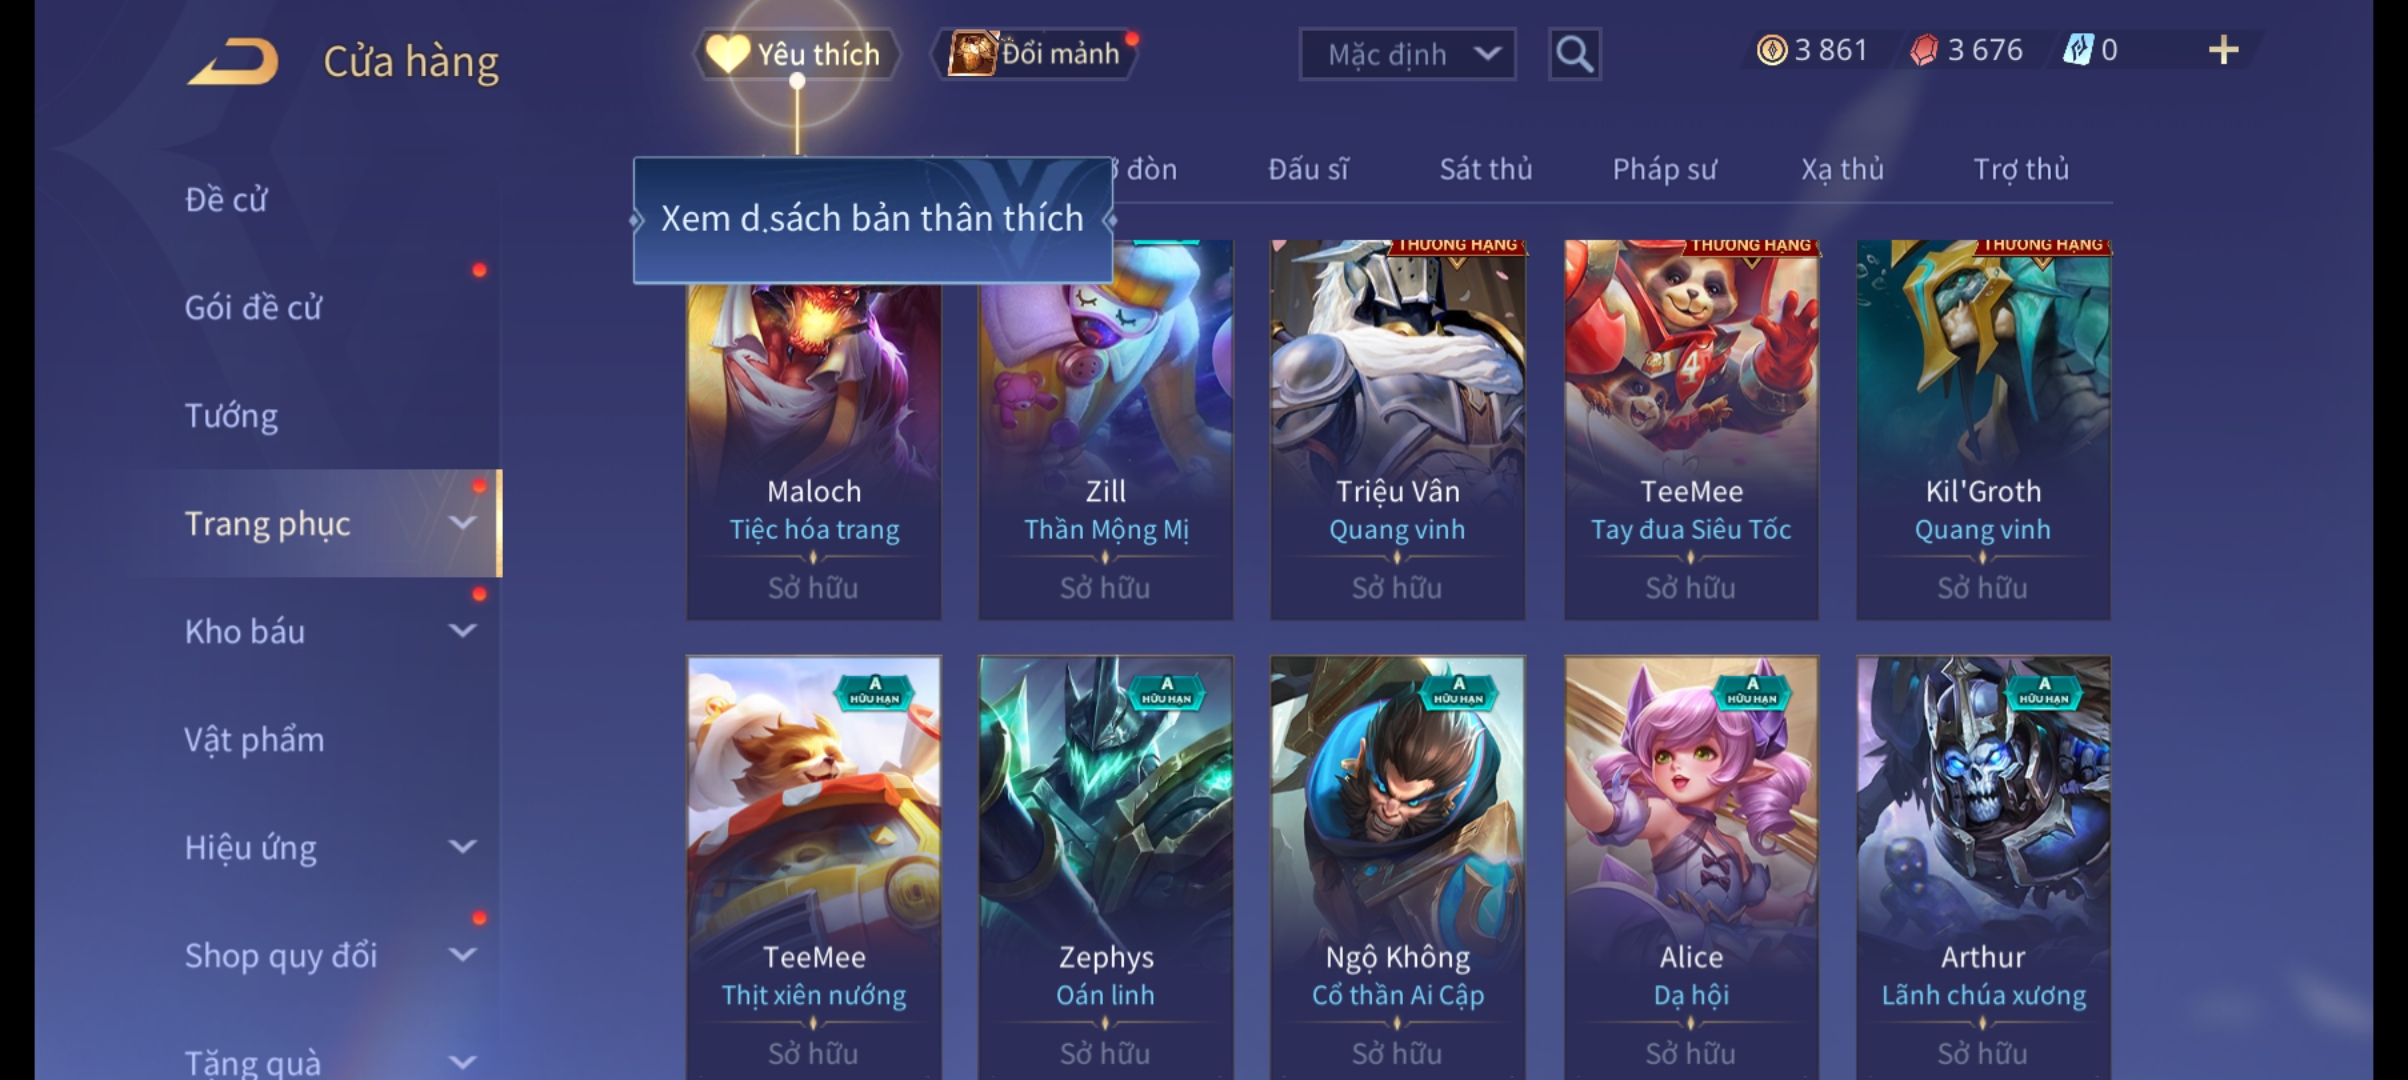Open Gói đề cử in sidebar

pos(253,307)
